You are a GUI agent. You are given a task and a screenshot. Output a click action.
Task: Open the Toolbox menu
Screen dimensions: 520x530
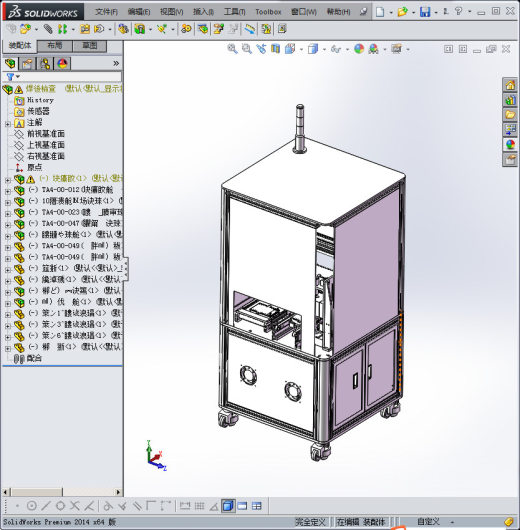268,12
